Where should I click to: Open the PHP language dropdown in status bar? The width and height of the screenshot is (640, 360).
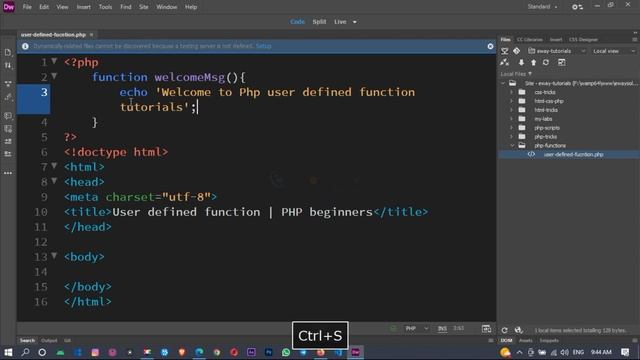[416, 329]
